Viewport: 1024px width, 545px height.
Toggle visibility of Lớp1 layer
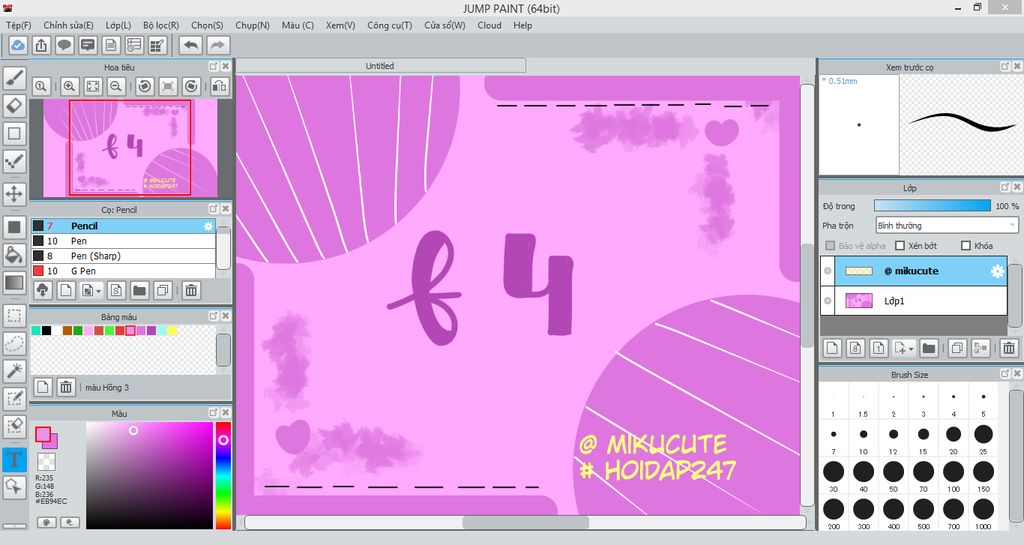(827, 301)
